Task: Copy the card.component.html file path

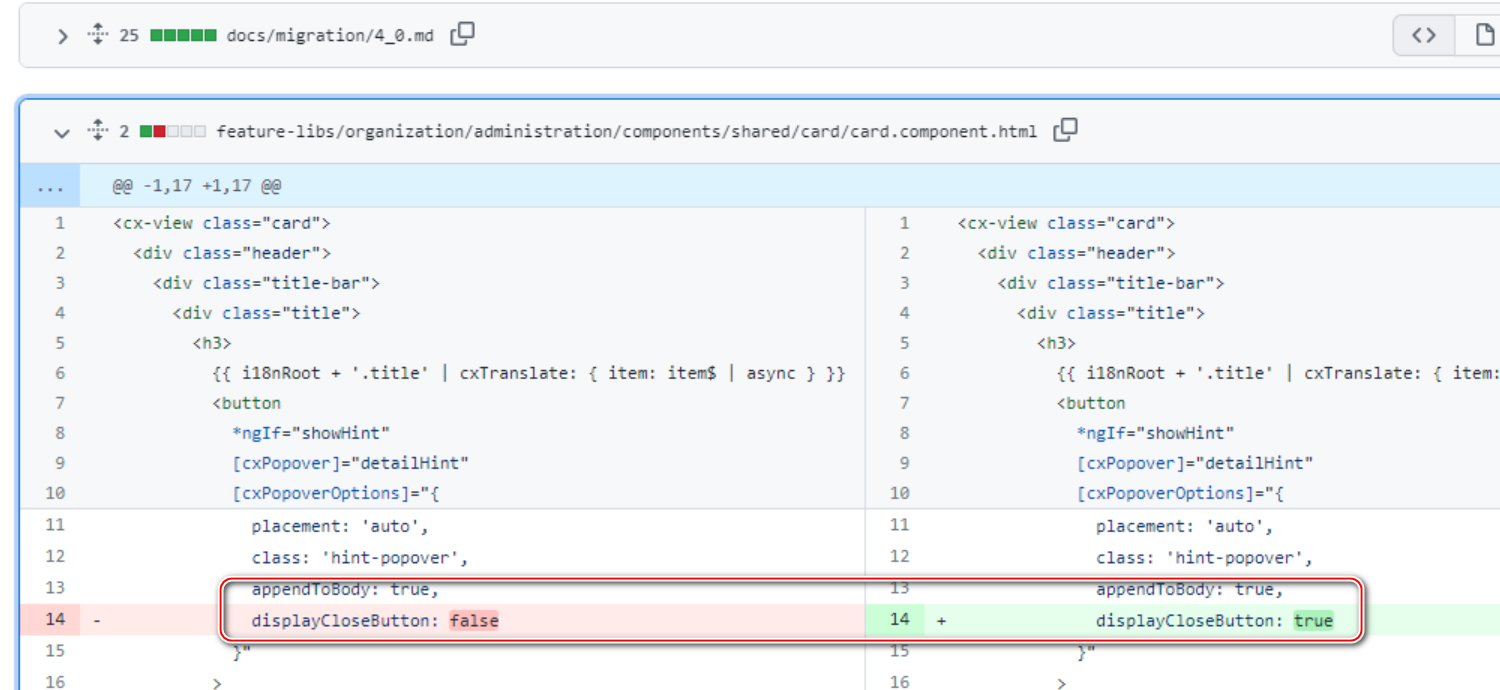Action: [x=1065, y=130]
